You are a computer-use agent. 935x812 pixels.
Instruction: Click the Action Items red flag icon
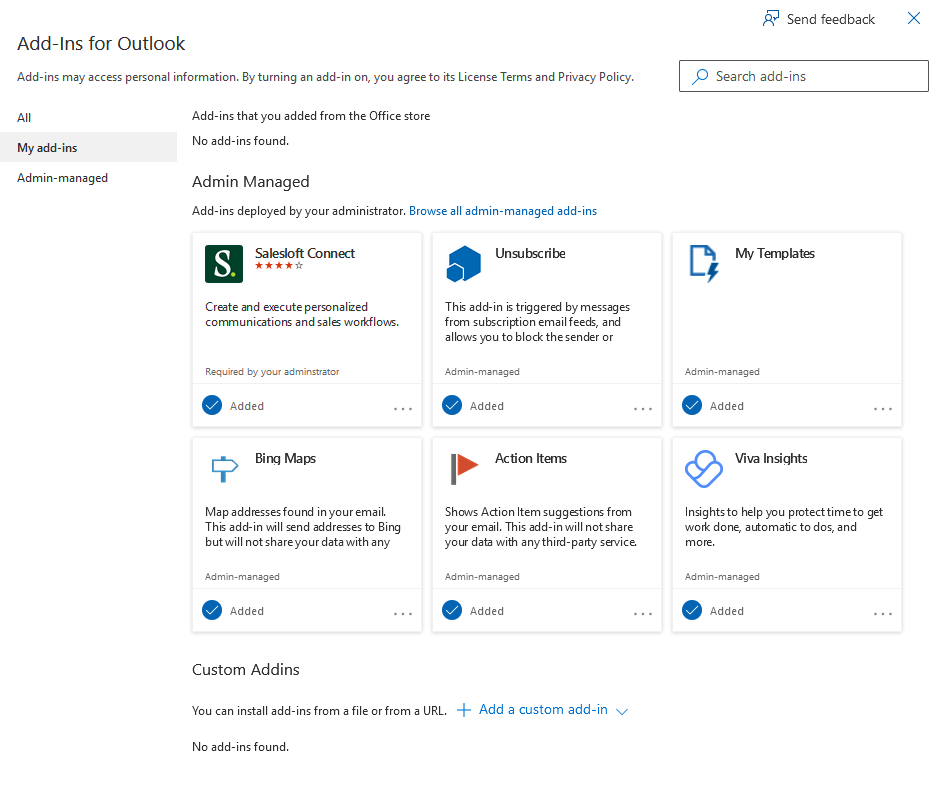(465, 469)
